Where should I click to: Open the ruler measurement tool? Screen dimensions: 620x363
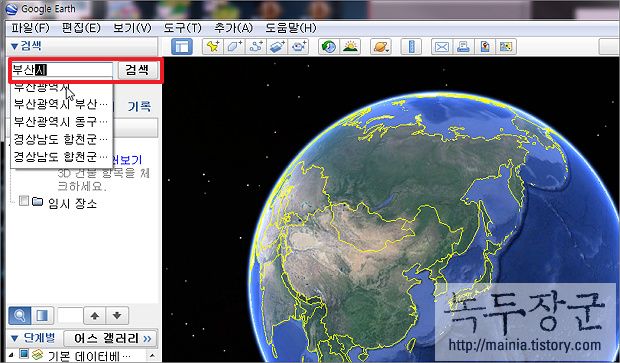(x=411, y=47)
